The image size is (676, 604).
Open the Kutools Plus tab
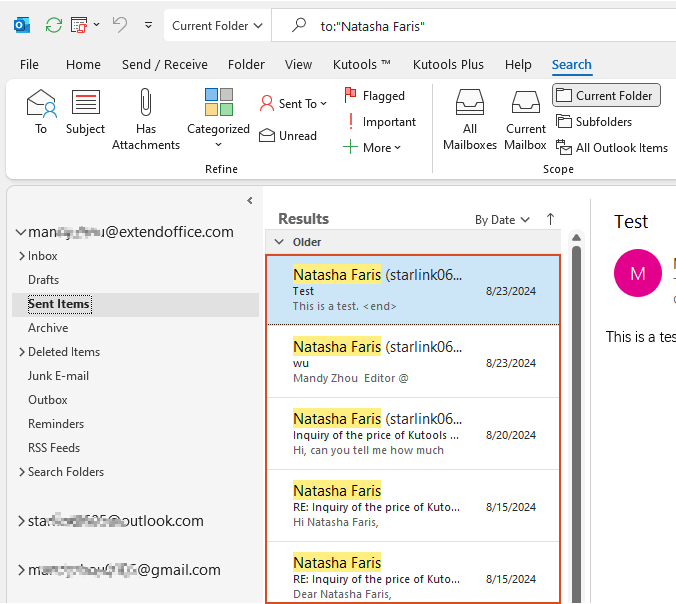(448, 65)
